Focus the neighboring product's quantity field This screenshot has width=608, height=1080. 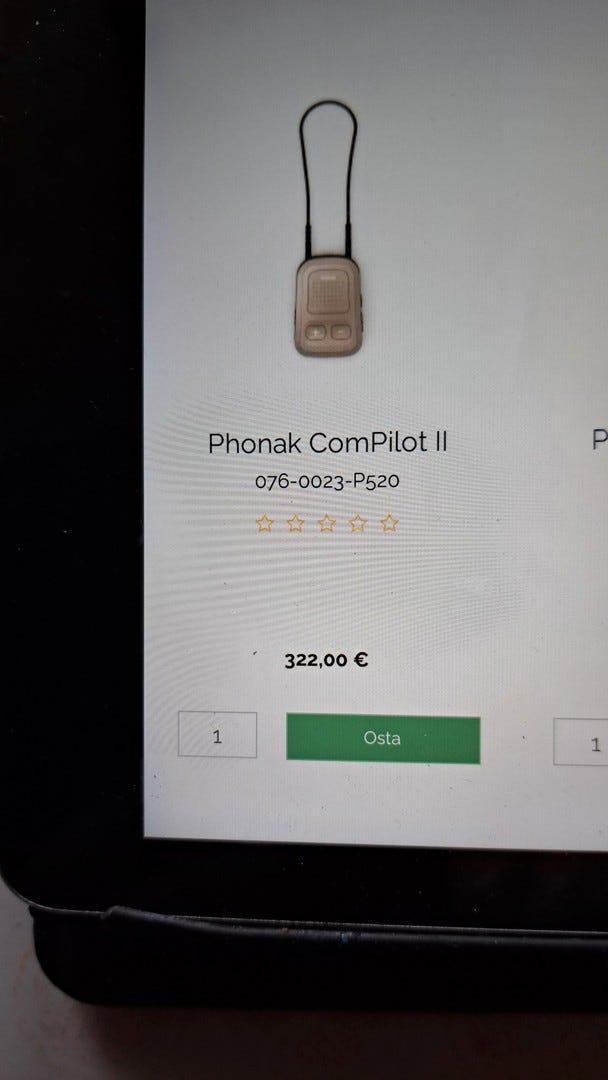pyautogui.click(x=580, y=742)
